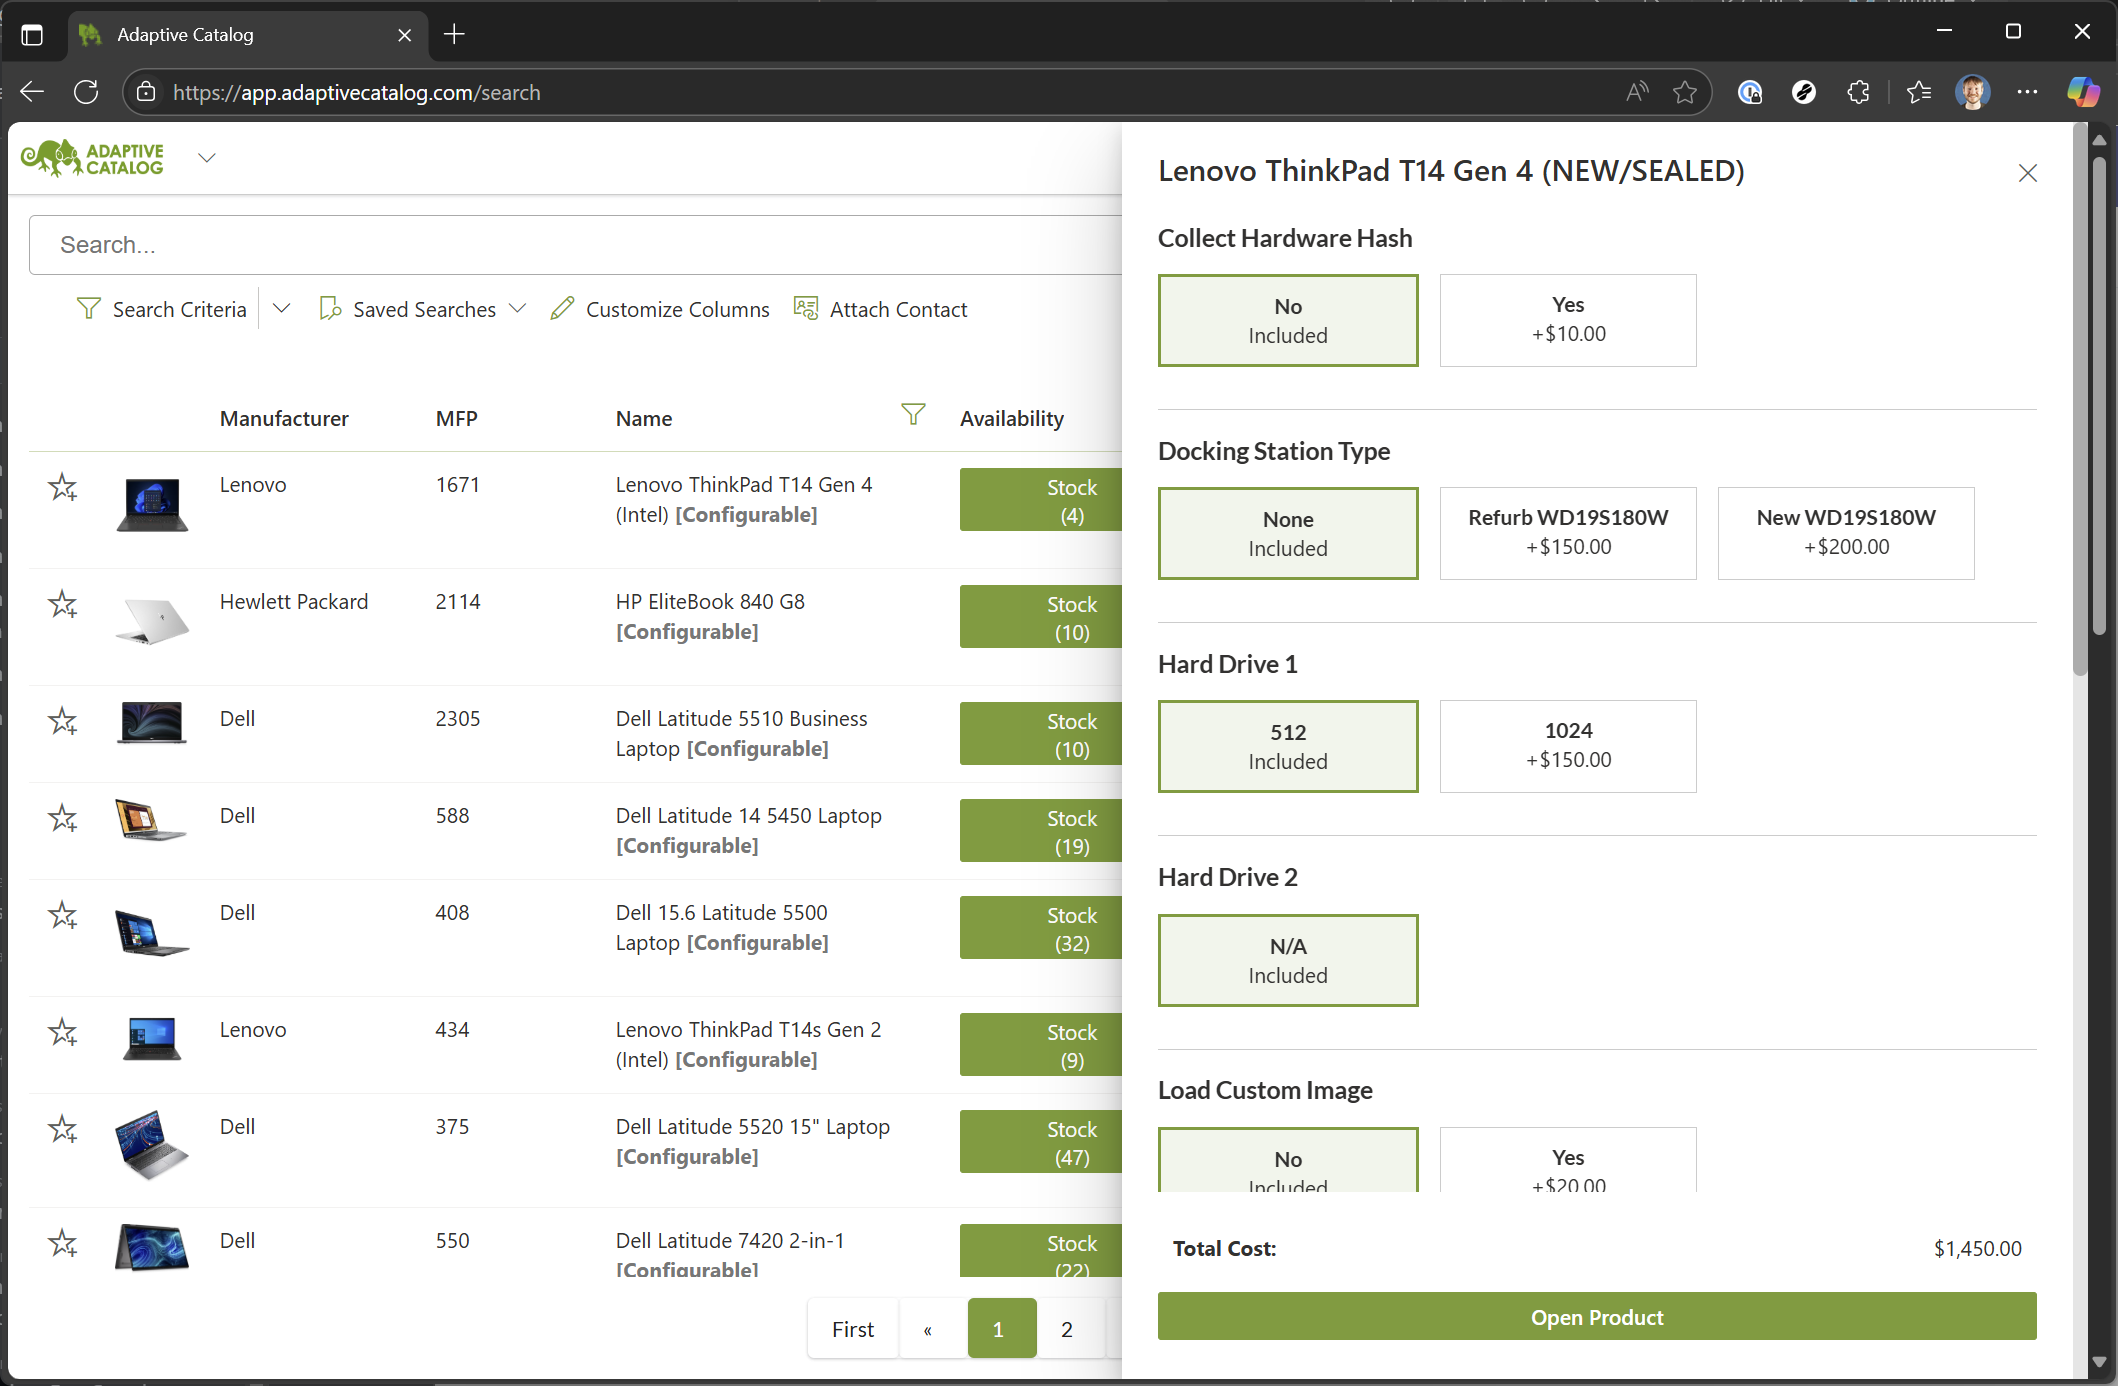View site information lock icon
This screenshot has height=1386, width=2118.
[146, 92]
